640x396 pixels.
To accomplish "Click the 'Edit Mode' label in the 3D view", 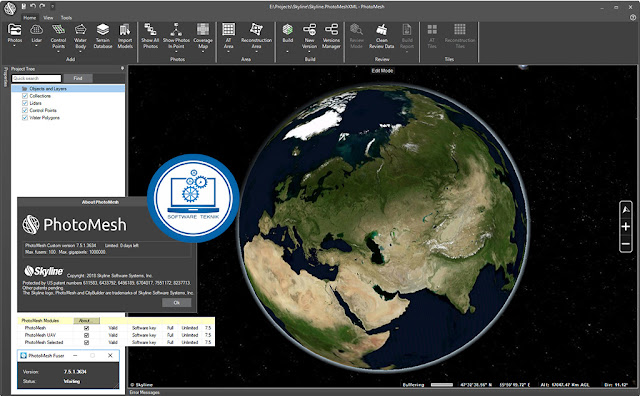I will tap(382, 71).
